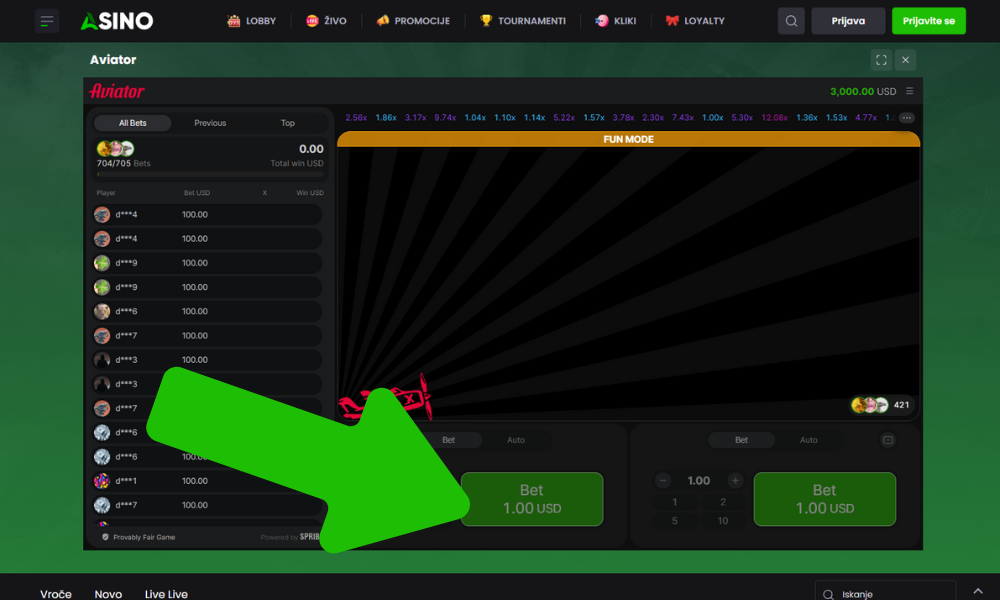The width and height of the screenshot is (1000, 600).
Task: Open TOURNAMENTI page
Action: 522,21
